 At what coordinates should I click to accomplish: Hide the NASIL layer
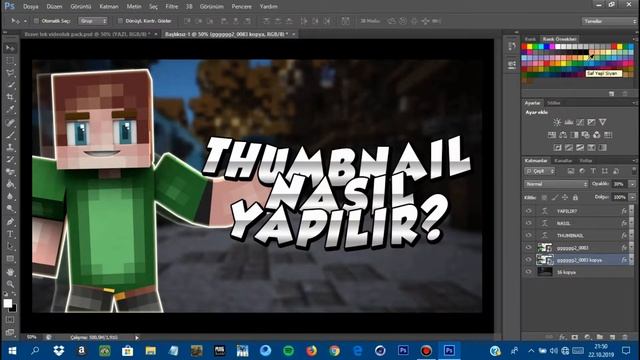coord(529,223)
